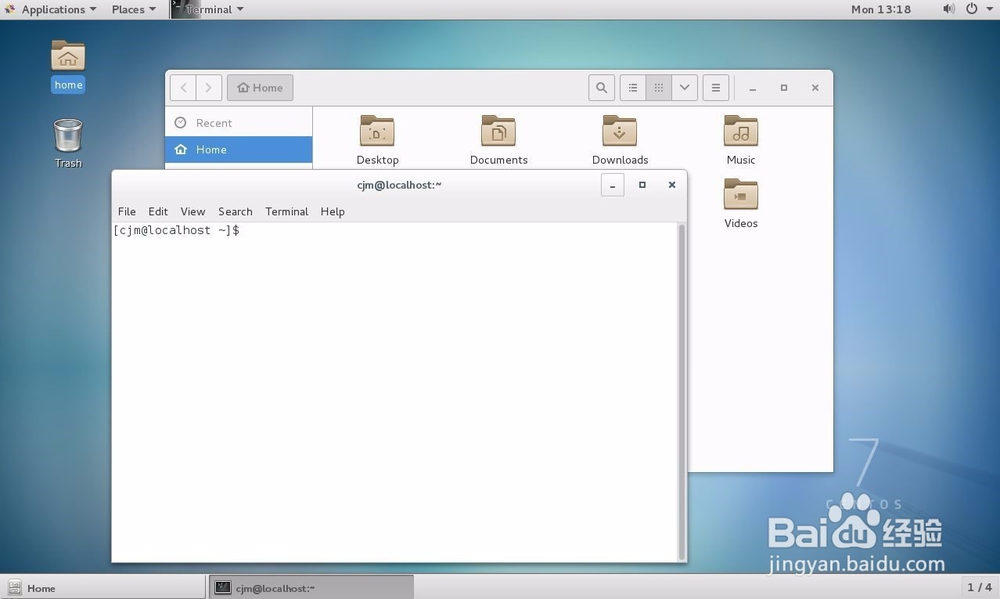1000x599 pixels.
Task: Click the Home path button in Files
Action: coord(260,87)
